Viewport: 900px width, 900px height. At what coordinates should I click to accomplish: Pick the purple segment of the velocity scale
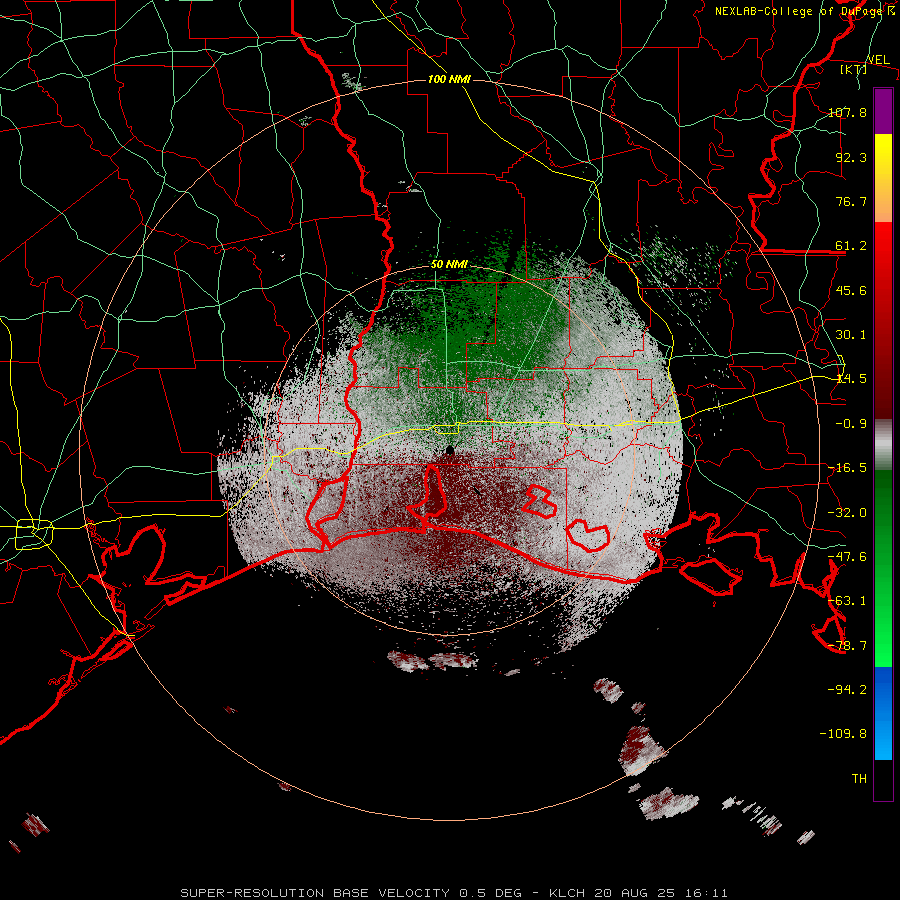tap(883, 111)
